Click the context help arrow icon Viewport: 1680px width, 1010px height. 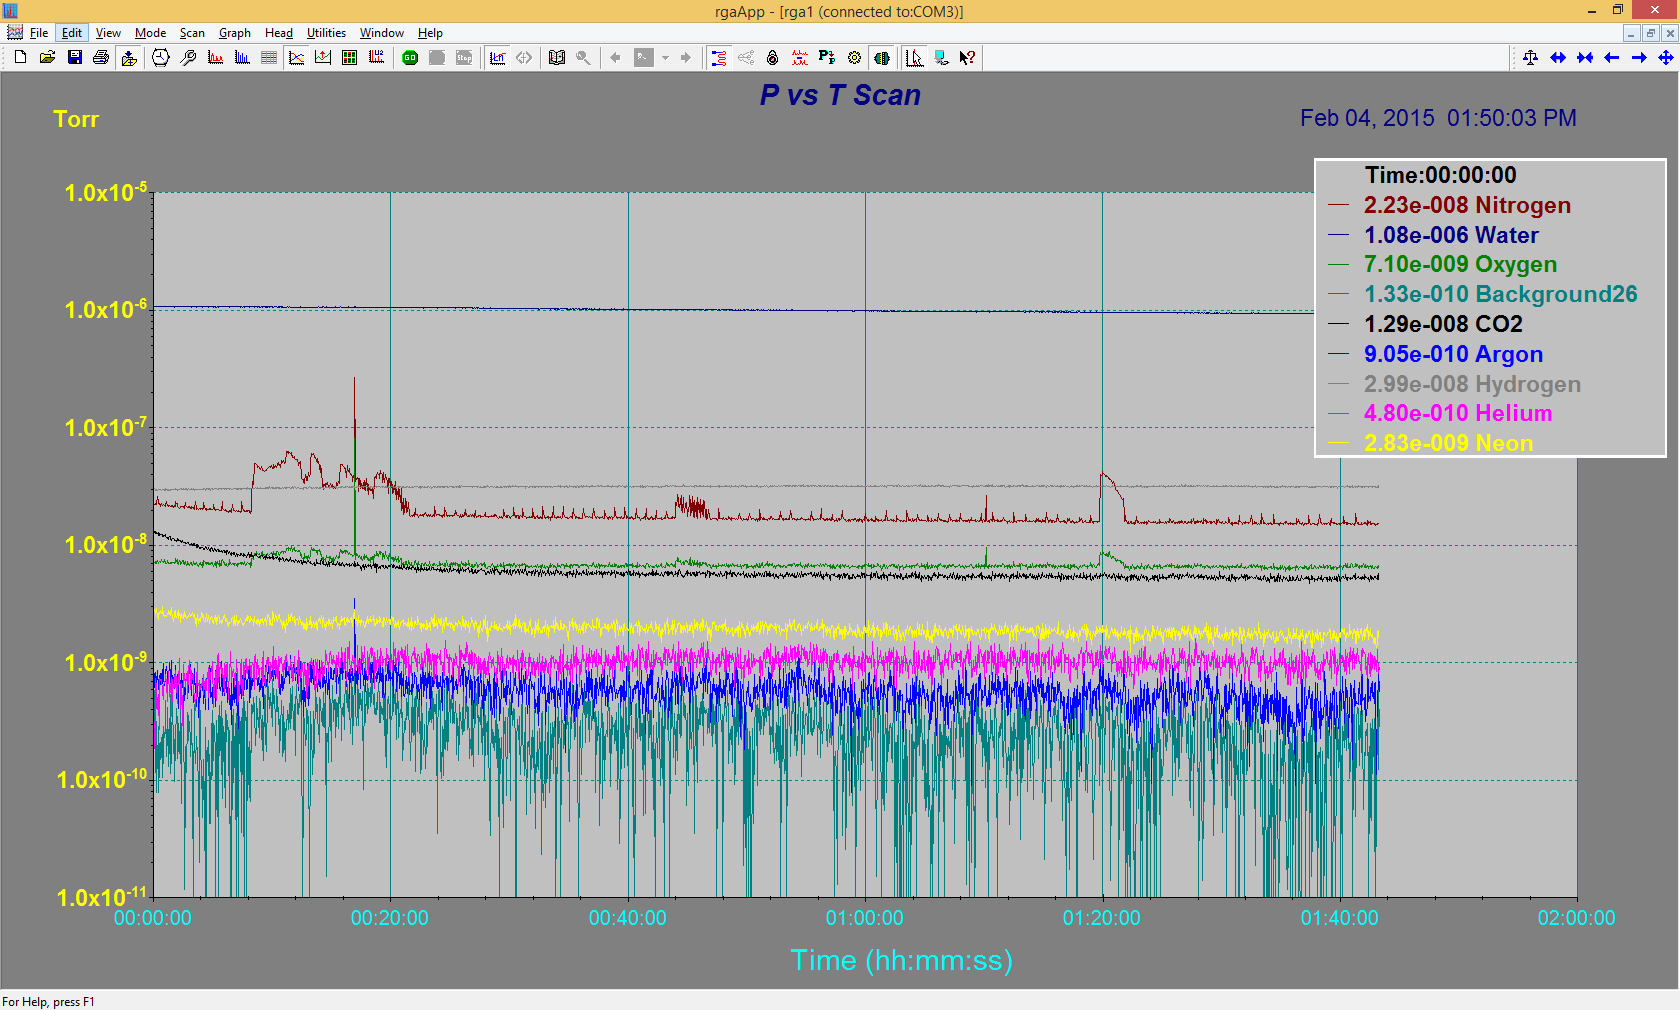(x=967, y=58)
